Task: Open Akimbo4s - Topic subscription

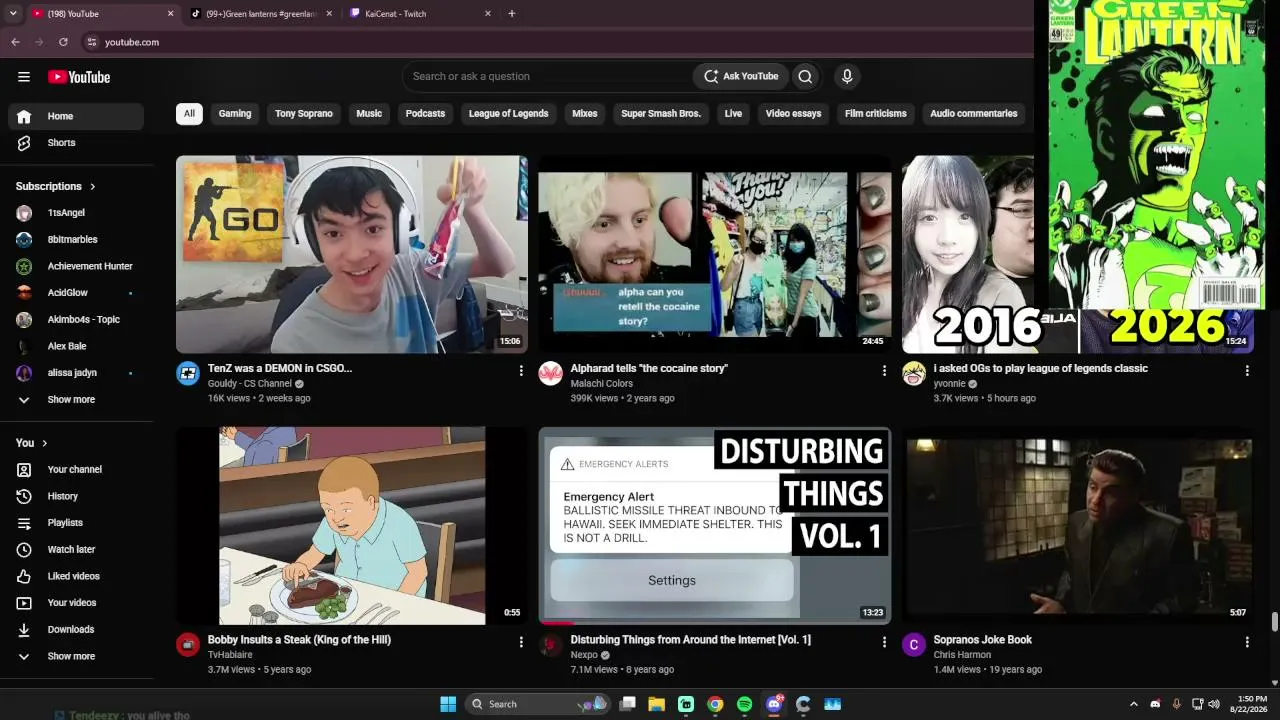Action: pyautogui.click(x=76, y=320)
